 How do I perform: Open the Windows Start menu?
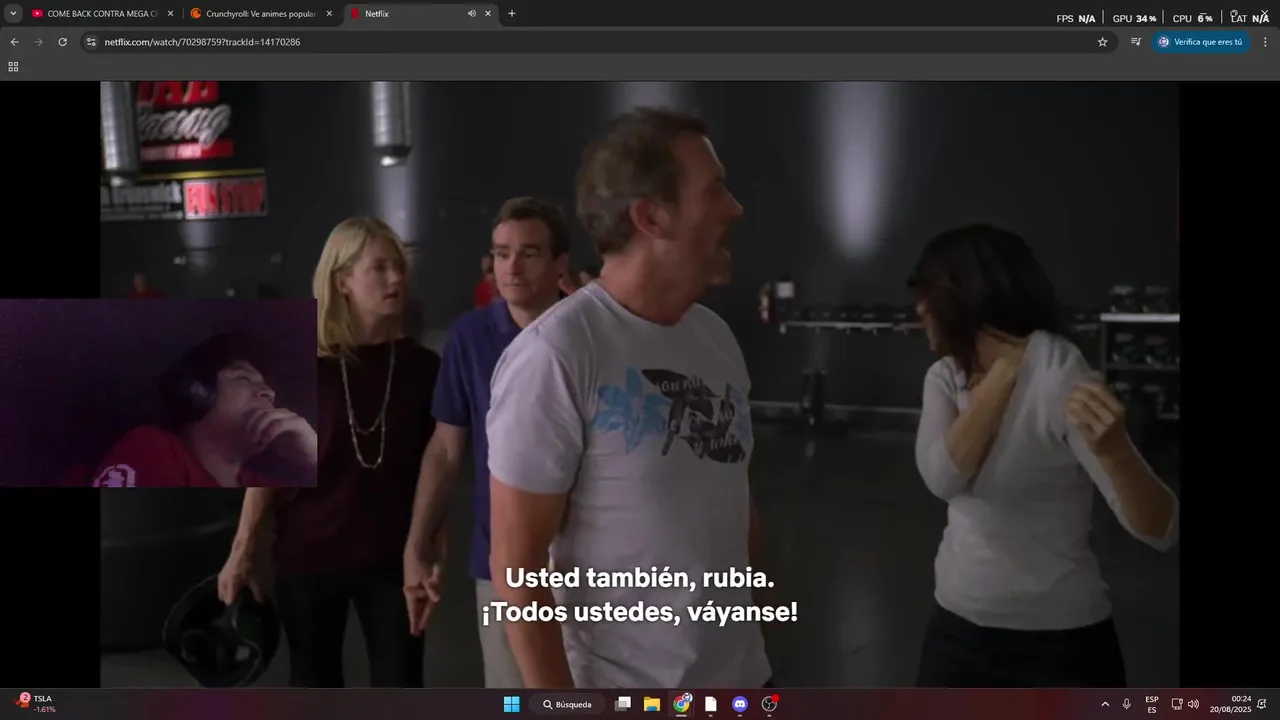(x=511, y=704)
